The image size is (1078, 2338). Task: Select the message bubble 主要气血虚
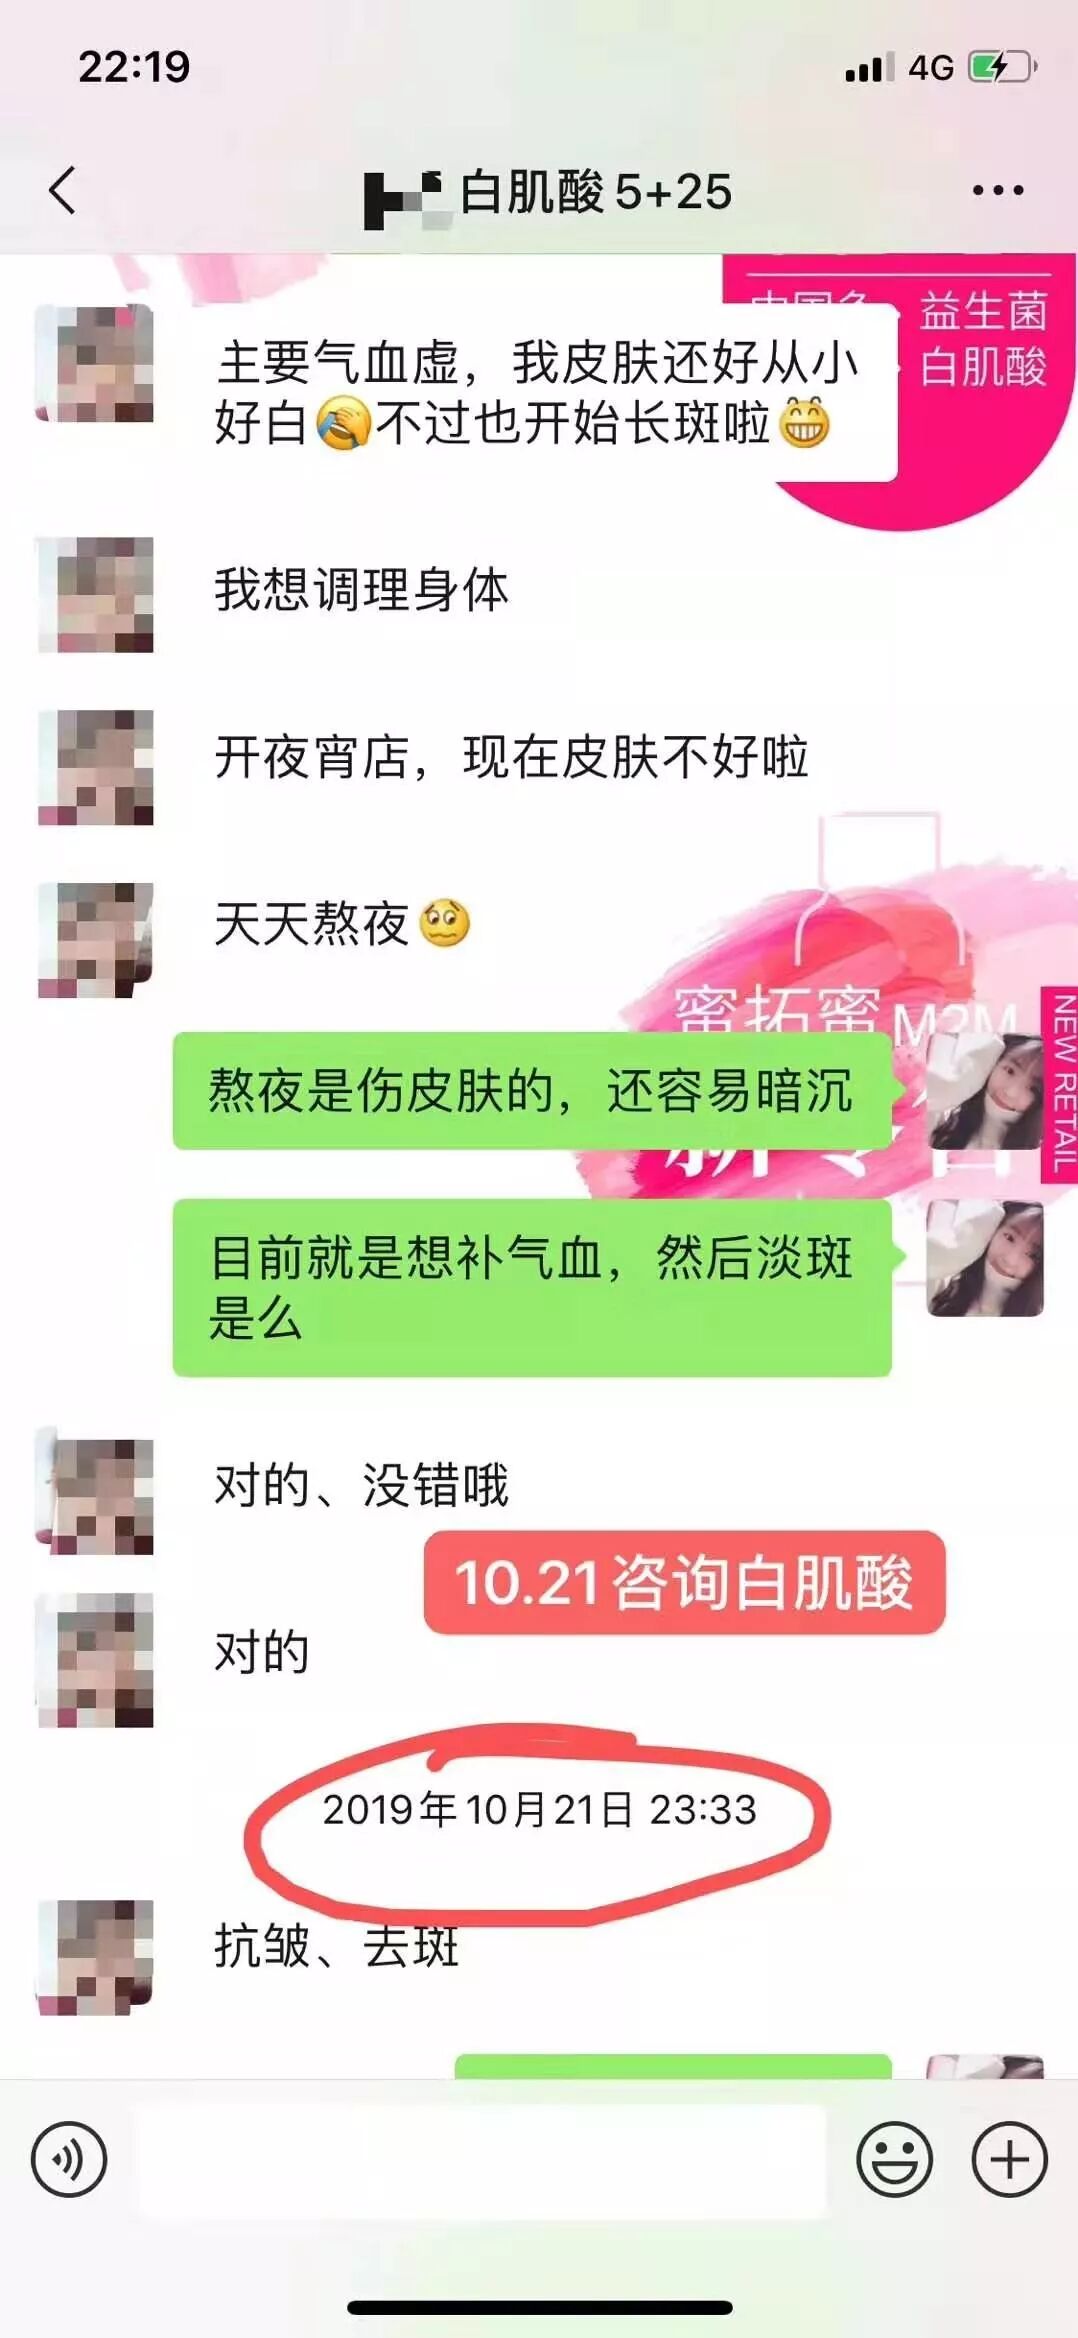537,392
